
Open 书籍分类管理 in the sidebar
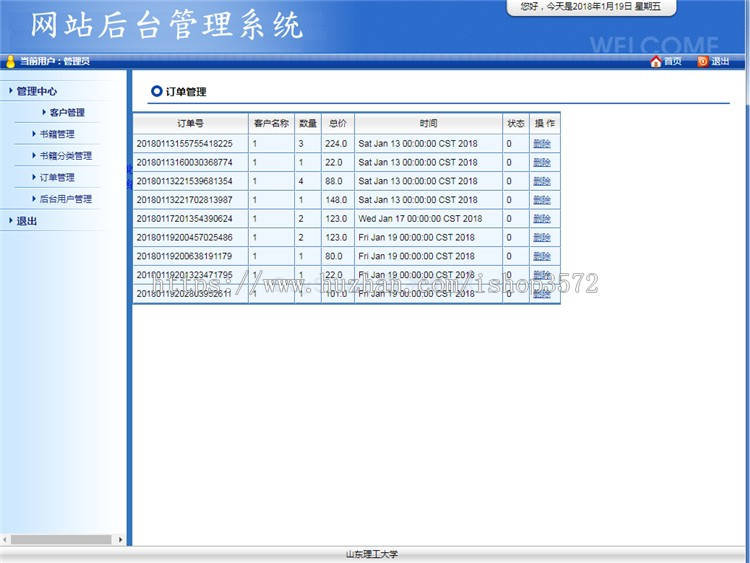pos(66,155)
